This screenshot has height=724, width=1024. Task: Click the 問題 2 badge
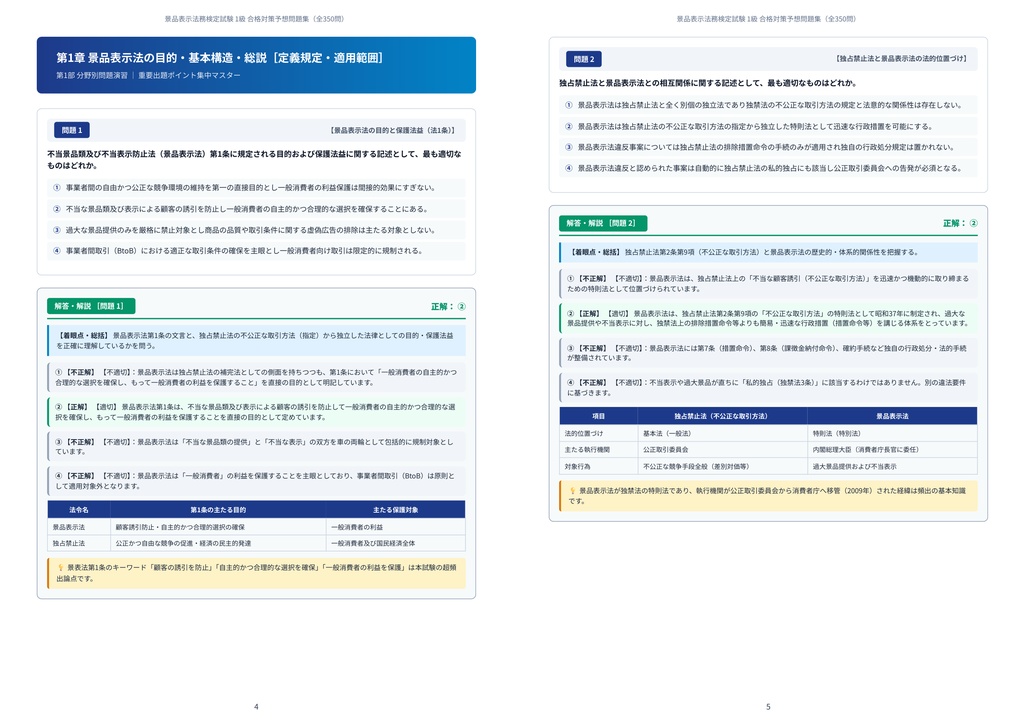584,59
